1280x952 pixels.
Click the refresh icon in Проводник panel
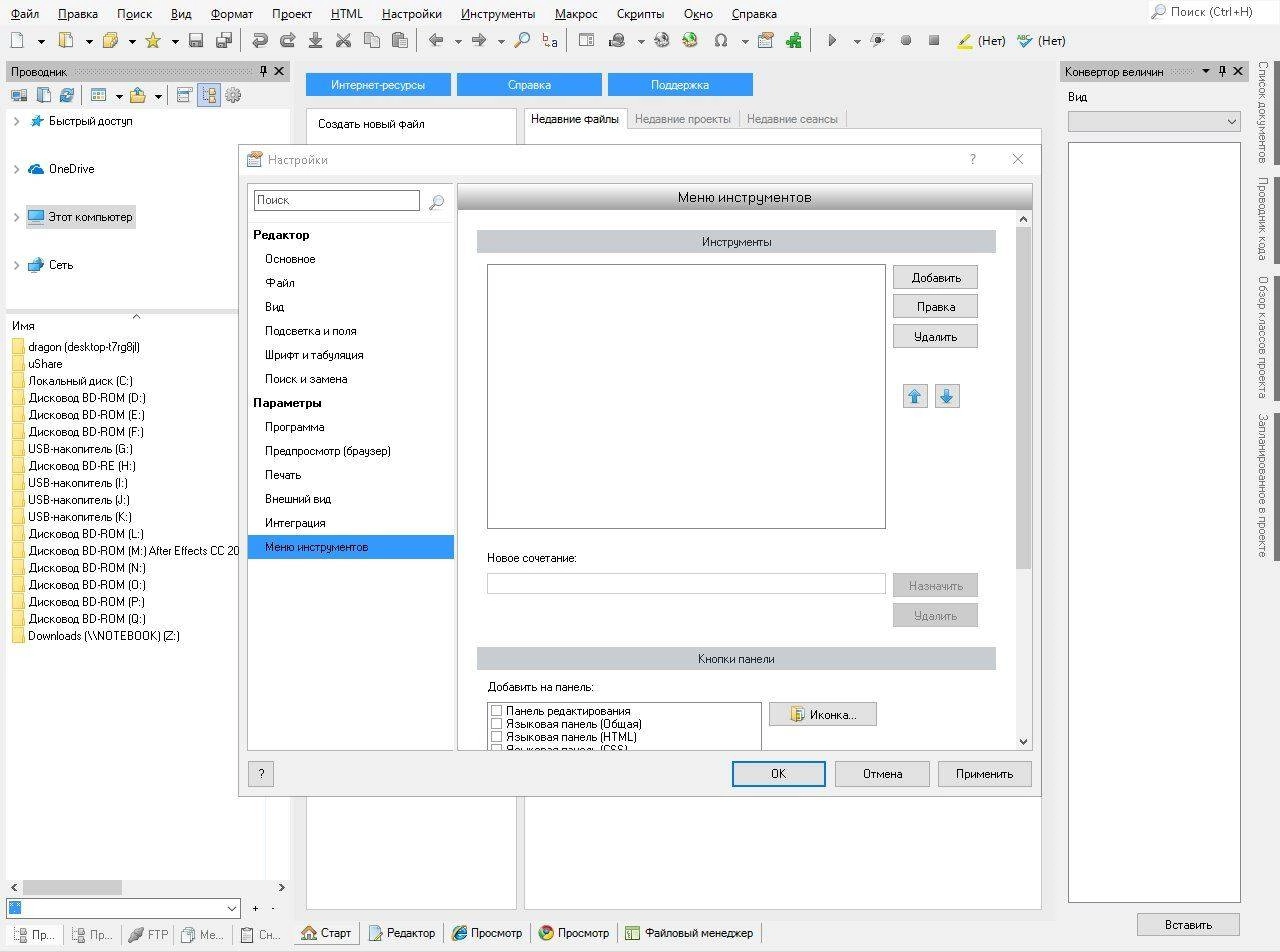(67, 95)
